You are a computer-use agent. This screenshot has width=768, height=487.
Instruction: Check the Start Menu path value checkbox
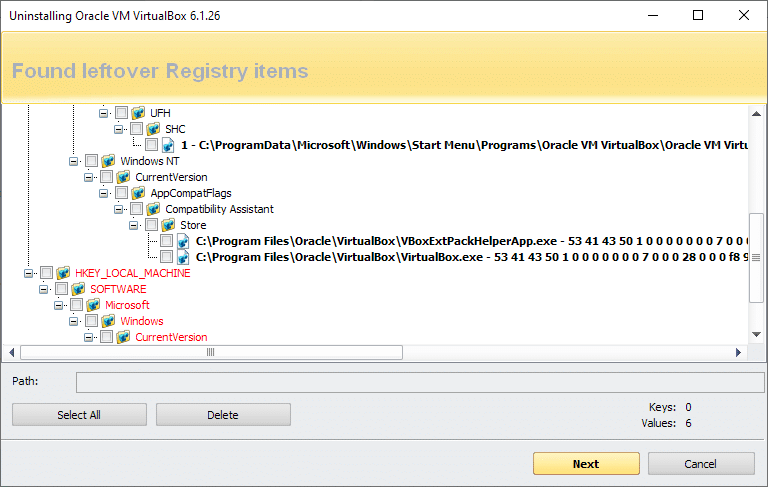[x=151, y=145]
